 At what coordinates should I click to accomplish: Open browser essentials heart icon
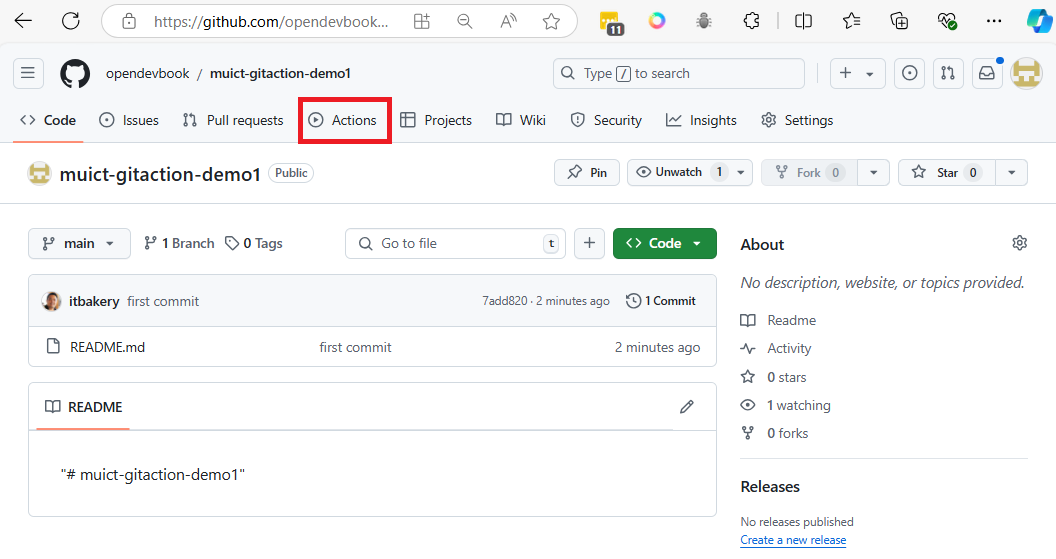click(x=947, y=22)
